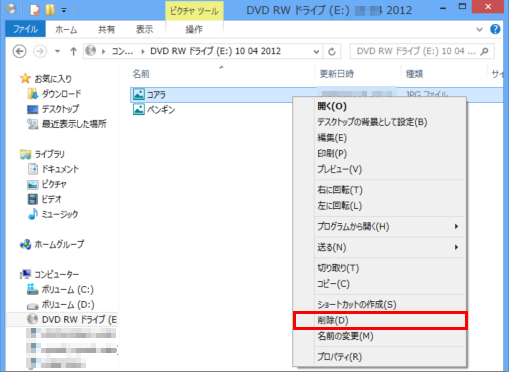Open the Help question mark icon
Screen dimensions: 509x372
click(495, 29)
